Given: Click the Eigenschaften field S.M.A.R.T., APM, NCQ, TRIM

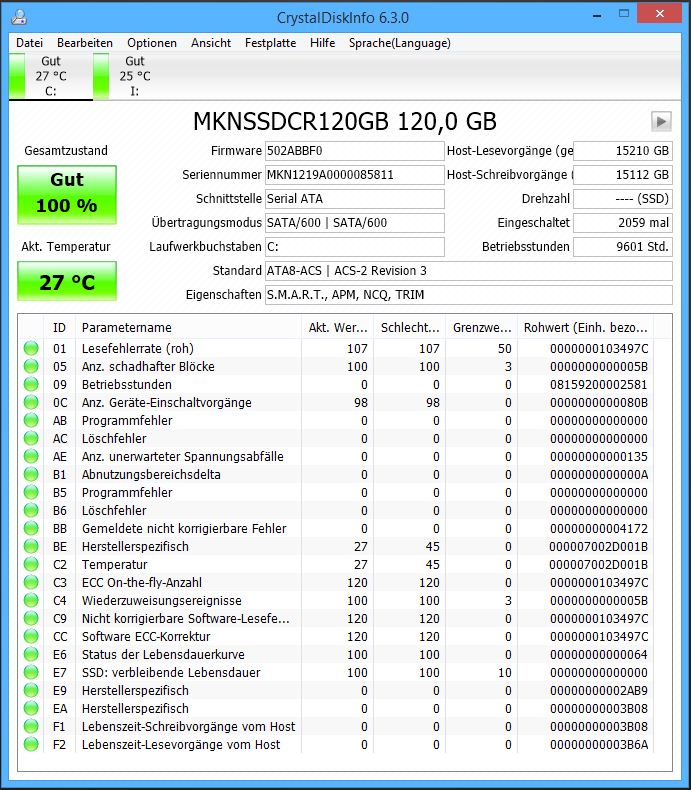Looking at the screenshot, I should point(469,295).
